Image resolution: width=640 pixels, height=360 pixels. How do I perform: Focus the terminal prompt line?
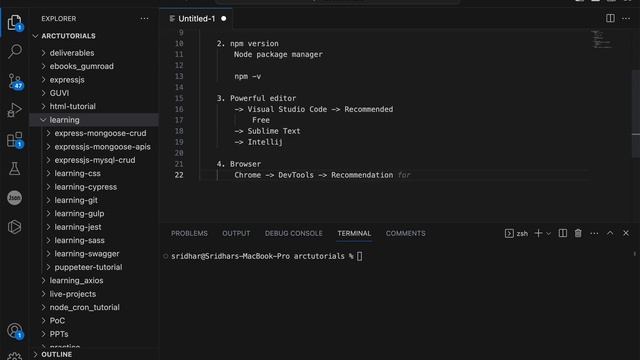[x=266, y=256]
